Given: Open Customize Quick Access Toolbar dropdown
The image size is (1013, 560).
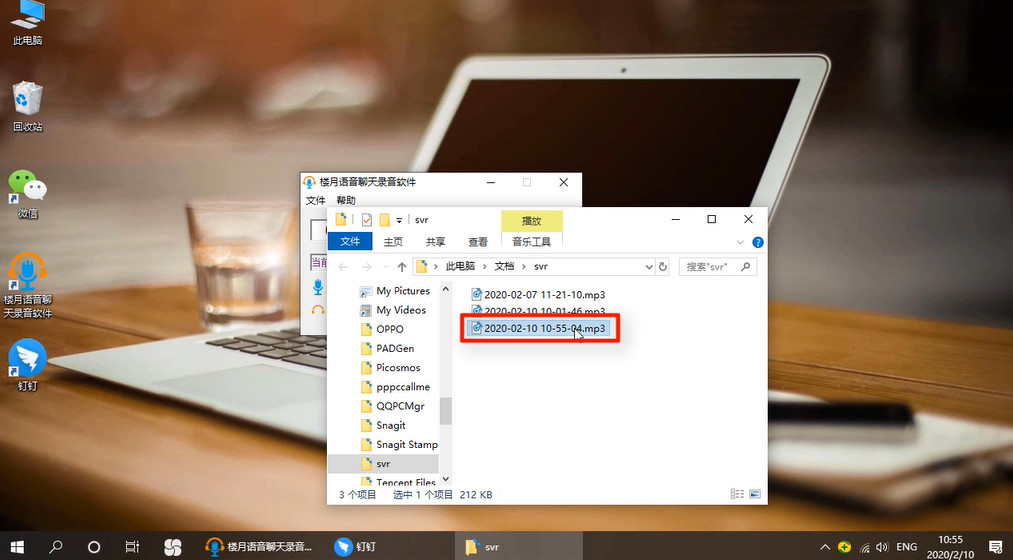Looking at the screenshot, I should click(x=399, y=220).
